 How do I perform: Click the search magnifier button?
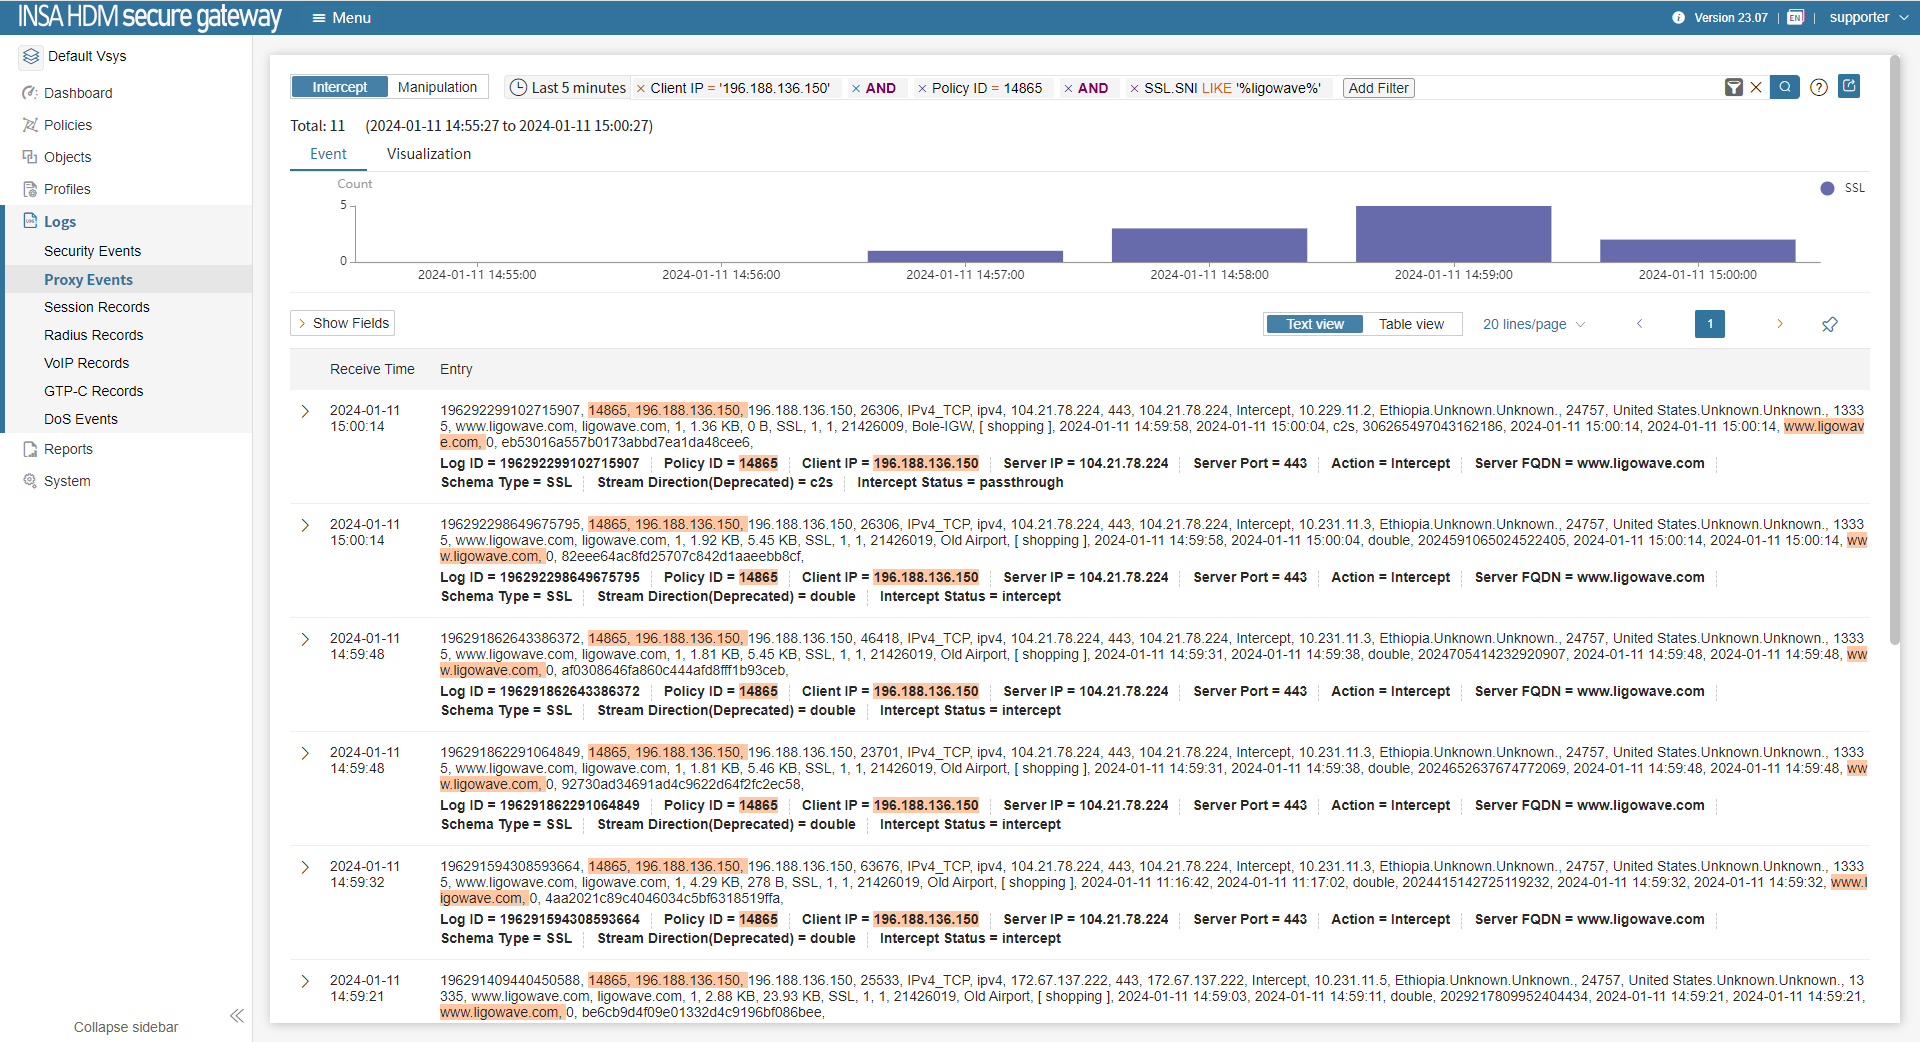point(1784,88)
